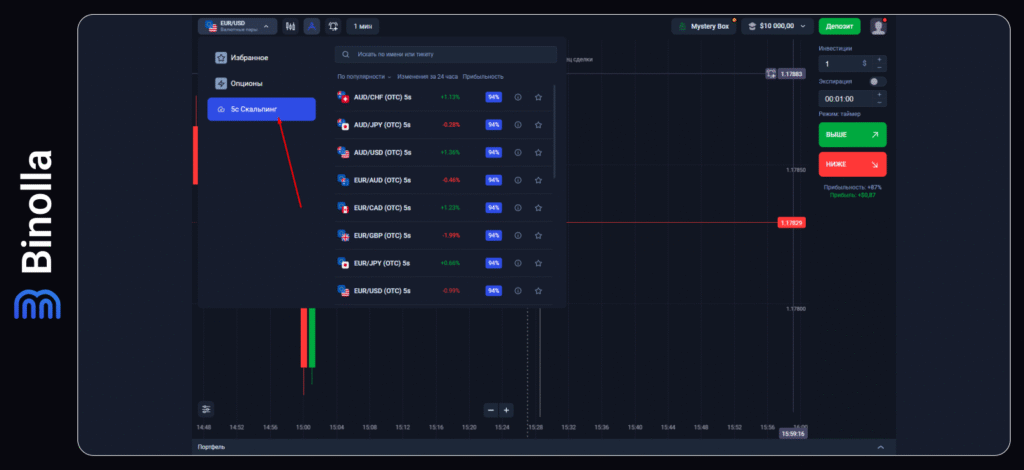
Task: Click the asset search input field
Action: [x=445, y=55]
